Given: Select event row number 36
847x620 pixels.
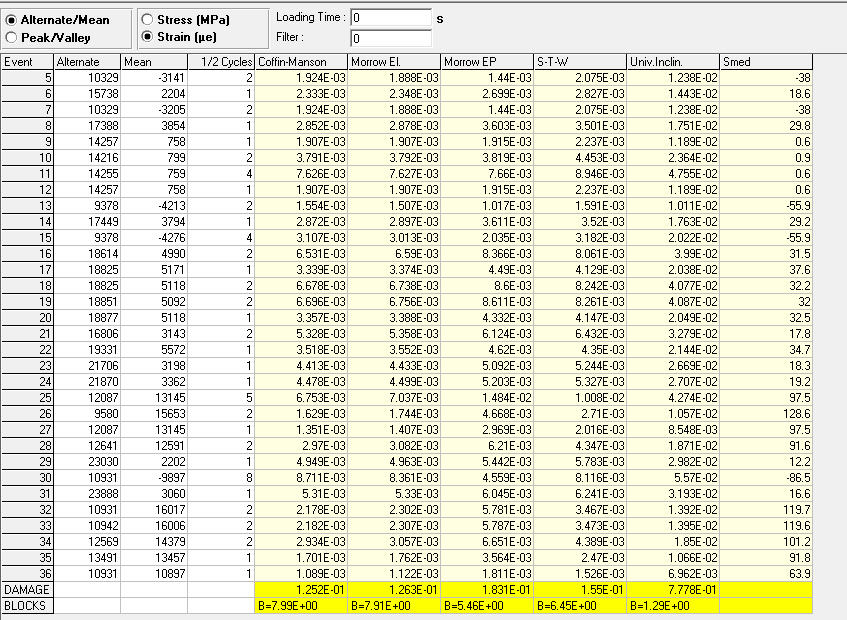Looking at the screenshot, I should point(27,576).
